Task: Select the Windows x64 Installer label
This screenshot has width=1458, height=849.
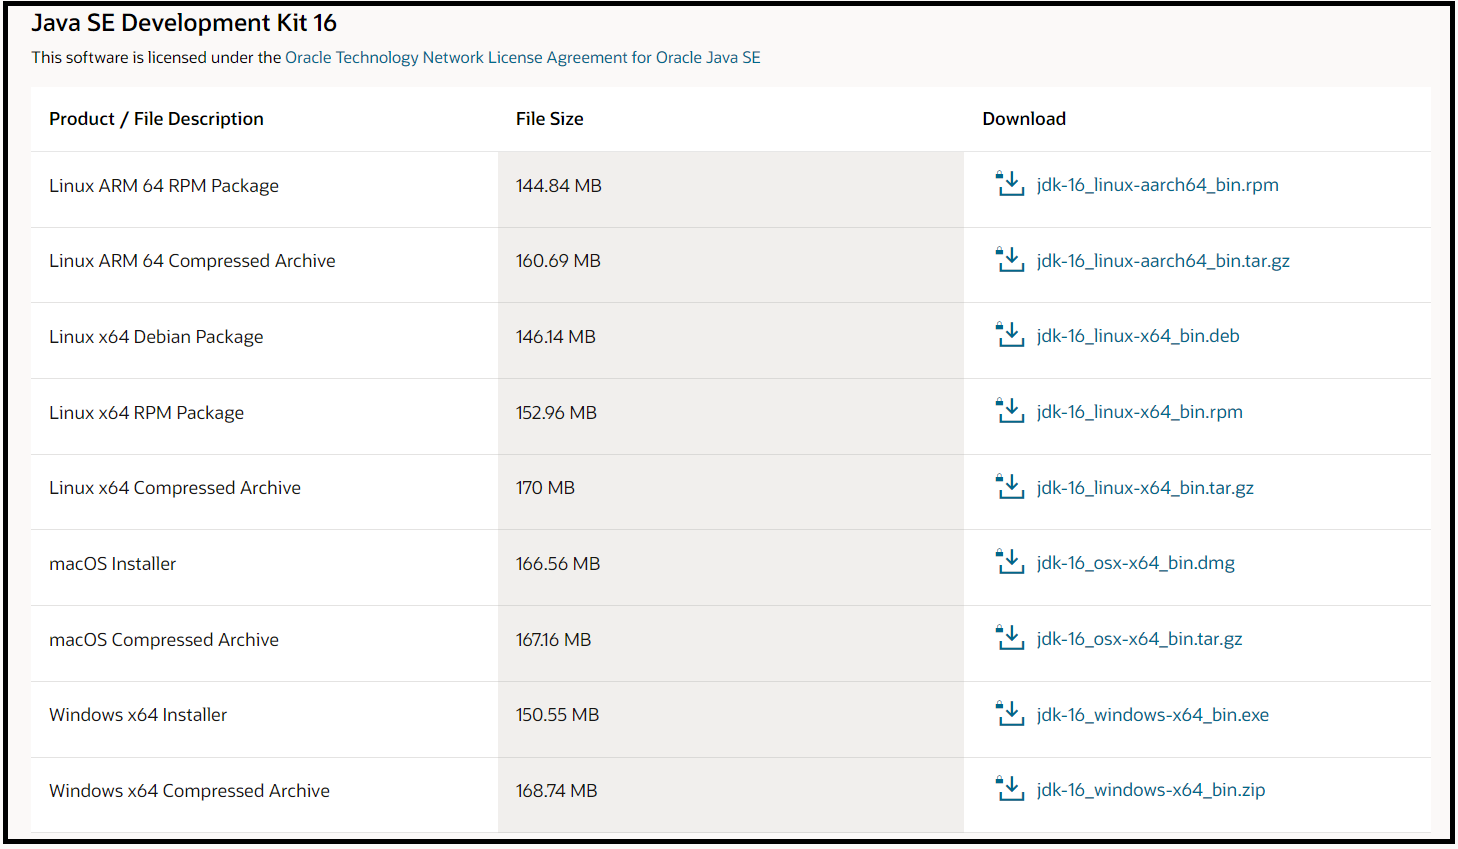Action: [x=138, y=715]
